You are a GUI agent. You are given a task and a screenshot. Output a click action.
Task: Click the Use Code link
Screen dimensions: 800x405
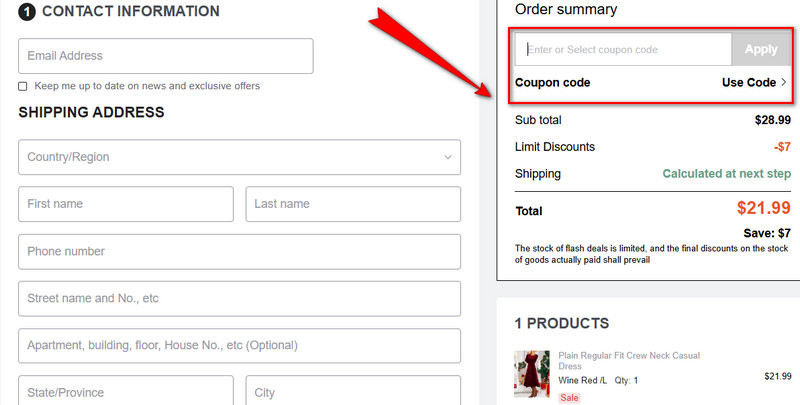pos(748,82)
